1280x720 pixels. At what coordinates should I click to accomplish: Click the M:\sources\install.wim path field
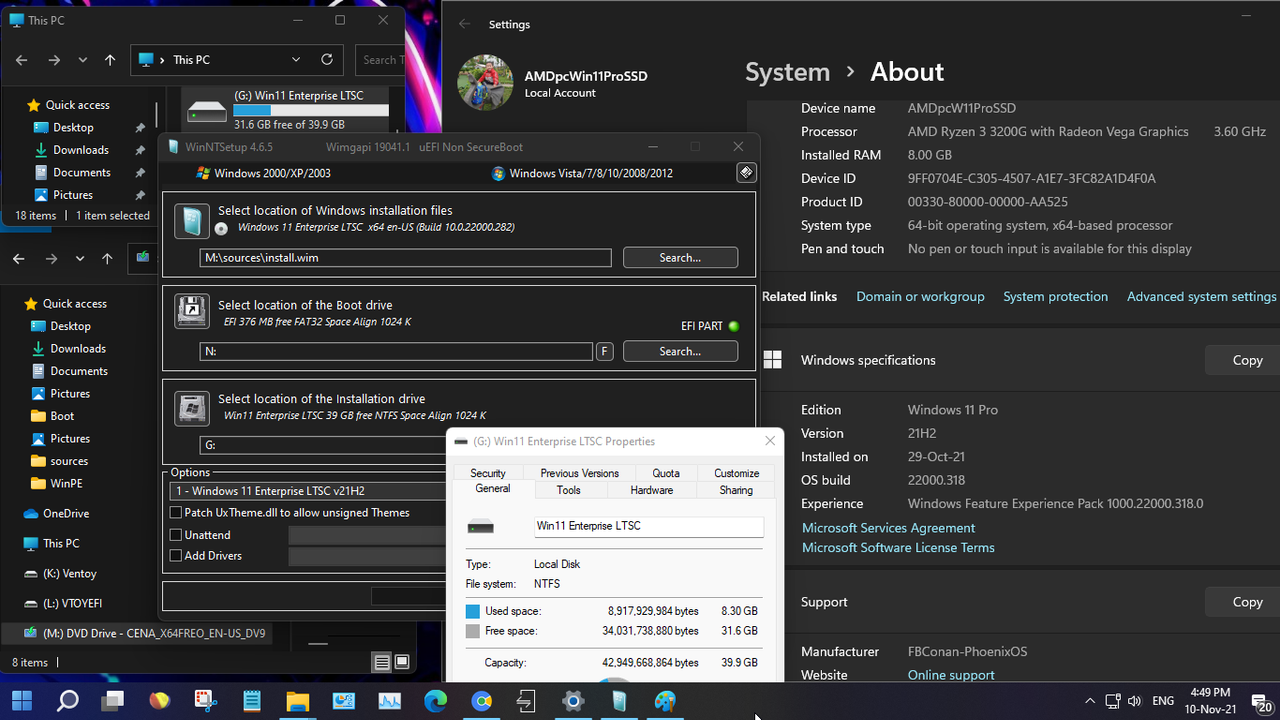405,257
